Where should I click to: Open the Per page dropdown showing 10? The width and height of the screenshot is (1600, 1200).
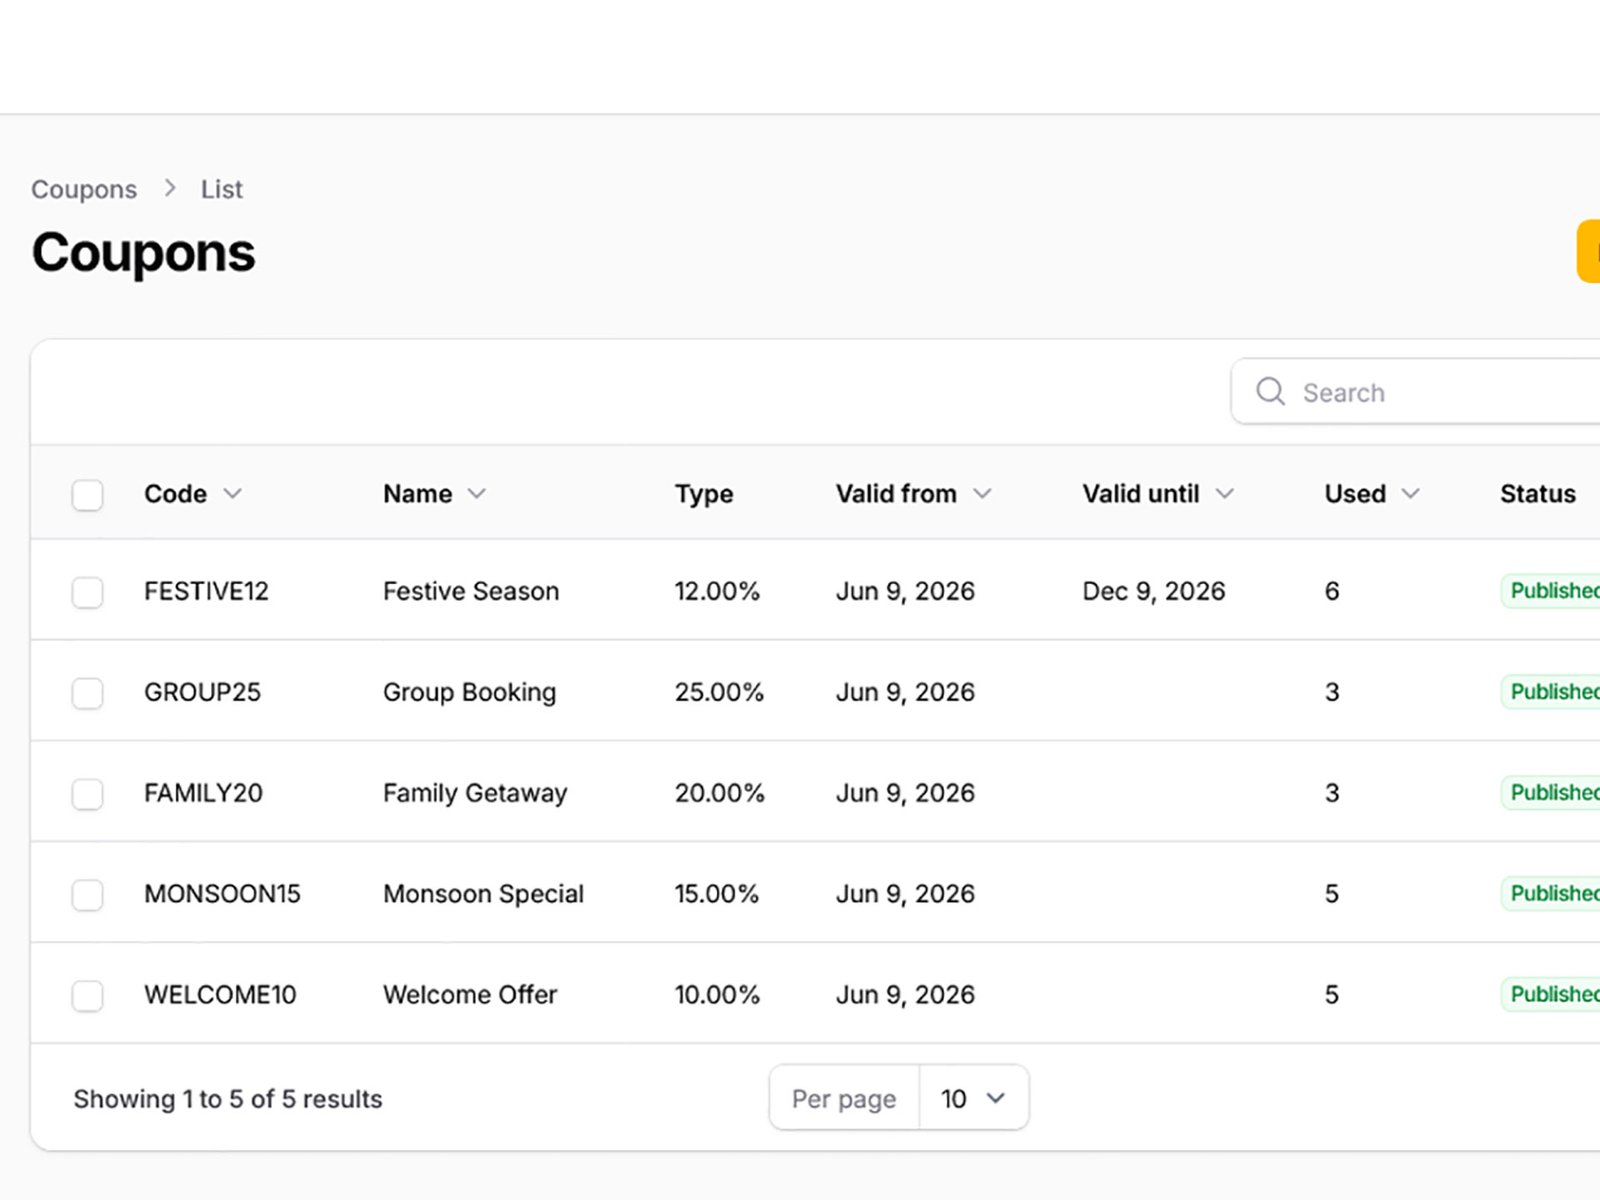click(973, 1098)
